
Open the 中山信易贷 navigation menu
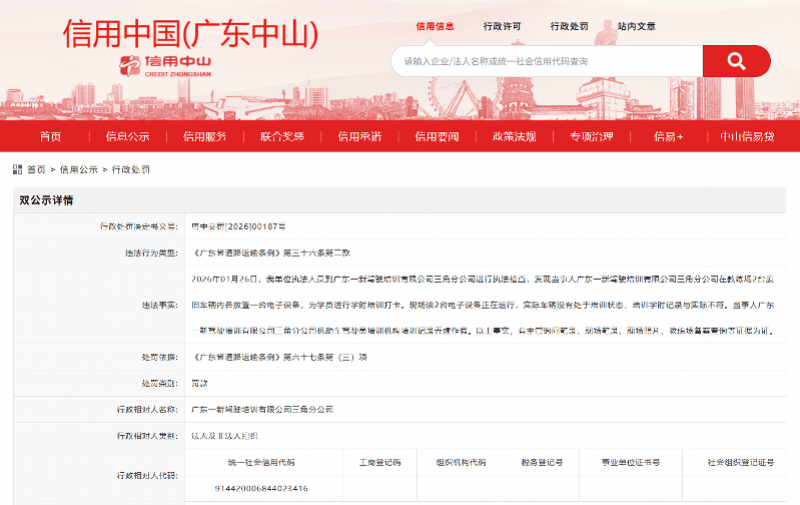pyautogui.click(x=747, y=136)
